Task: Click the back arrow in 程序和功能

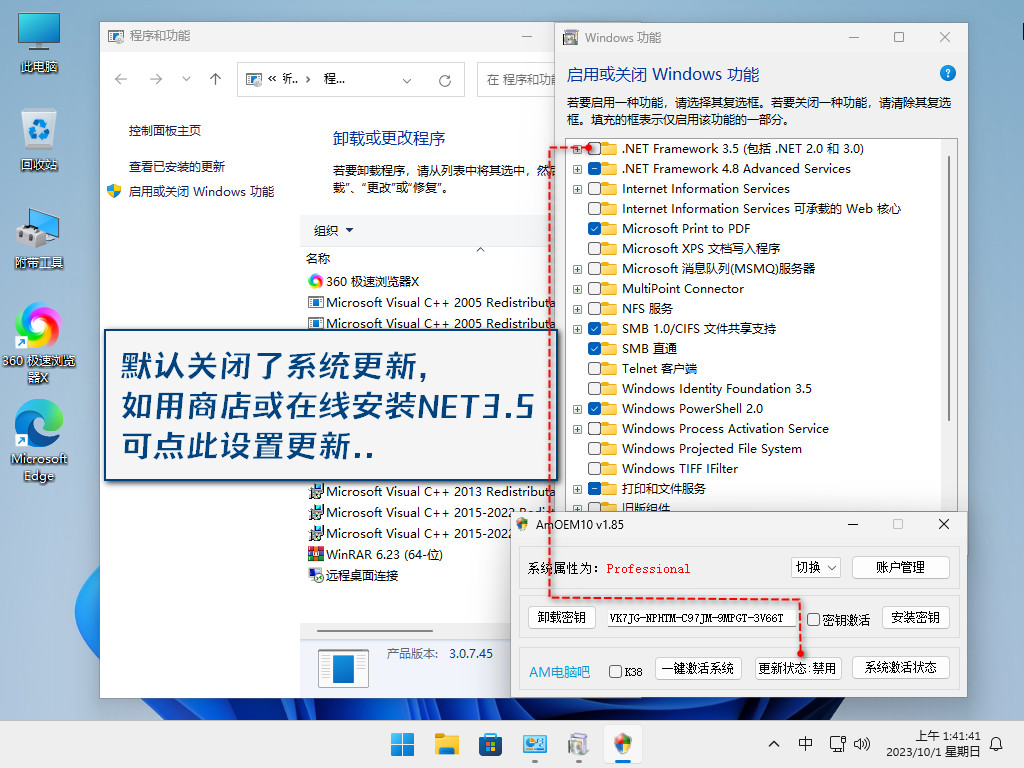Action: point(121,79)
